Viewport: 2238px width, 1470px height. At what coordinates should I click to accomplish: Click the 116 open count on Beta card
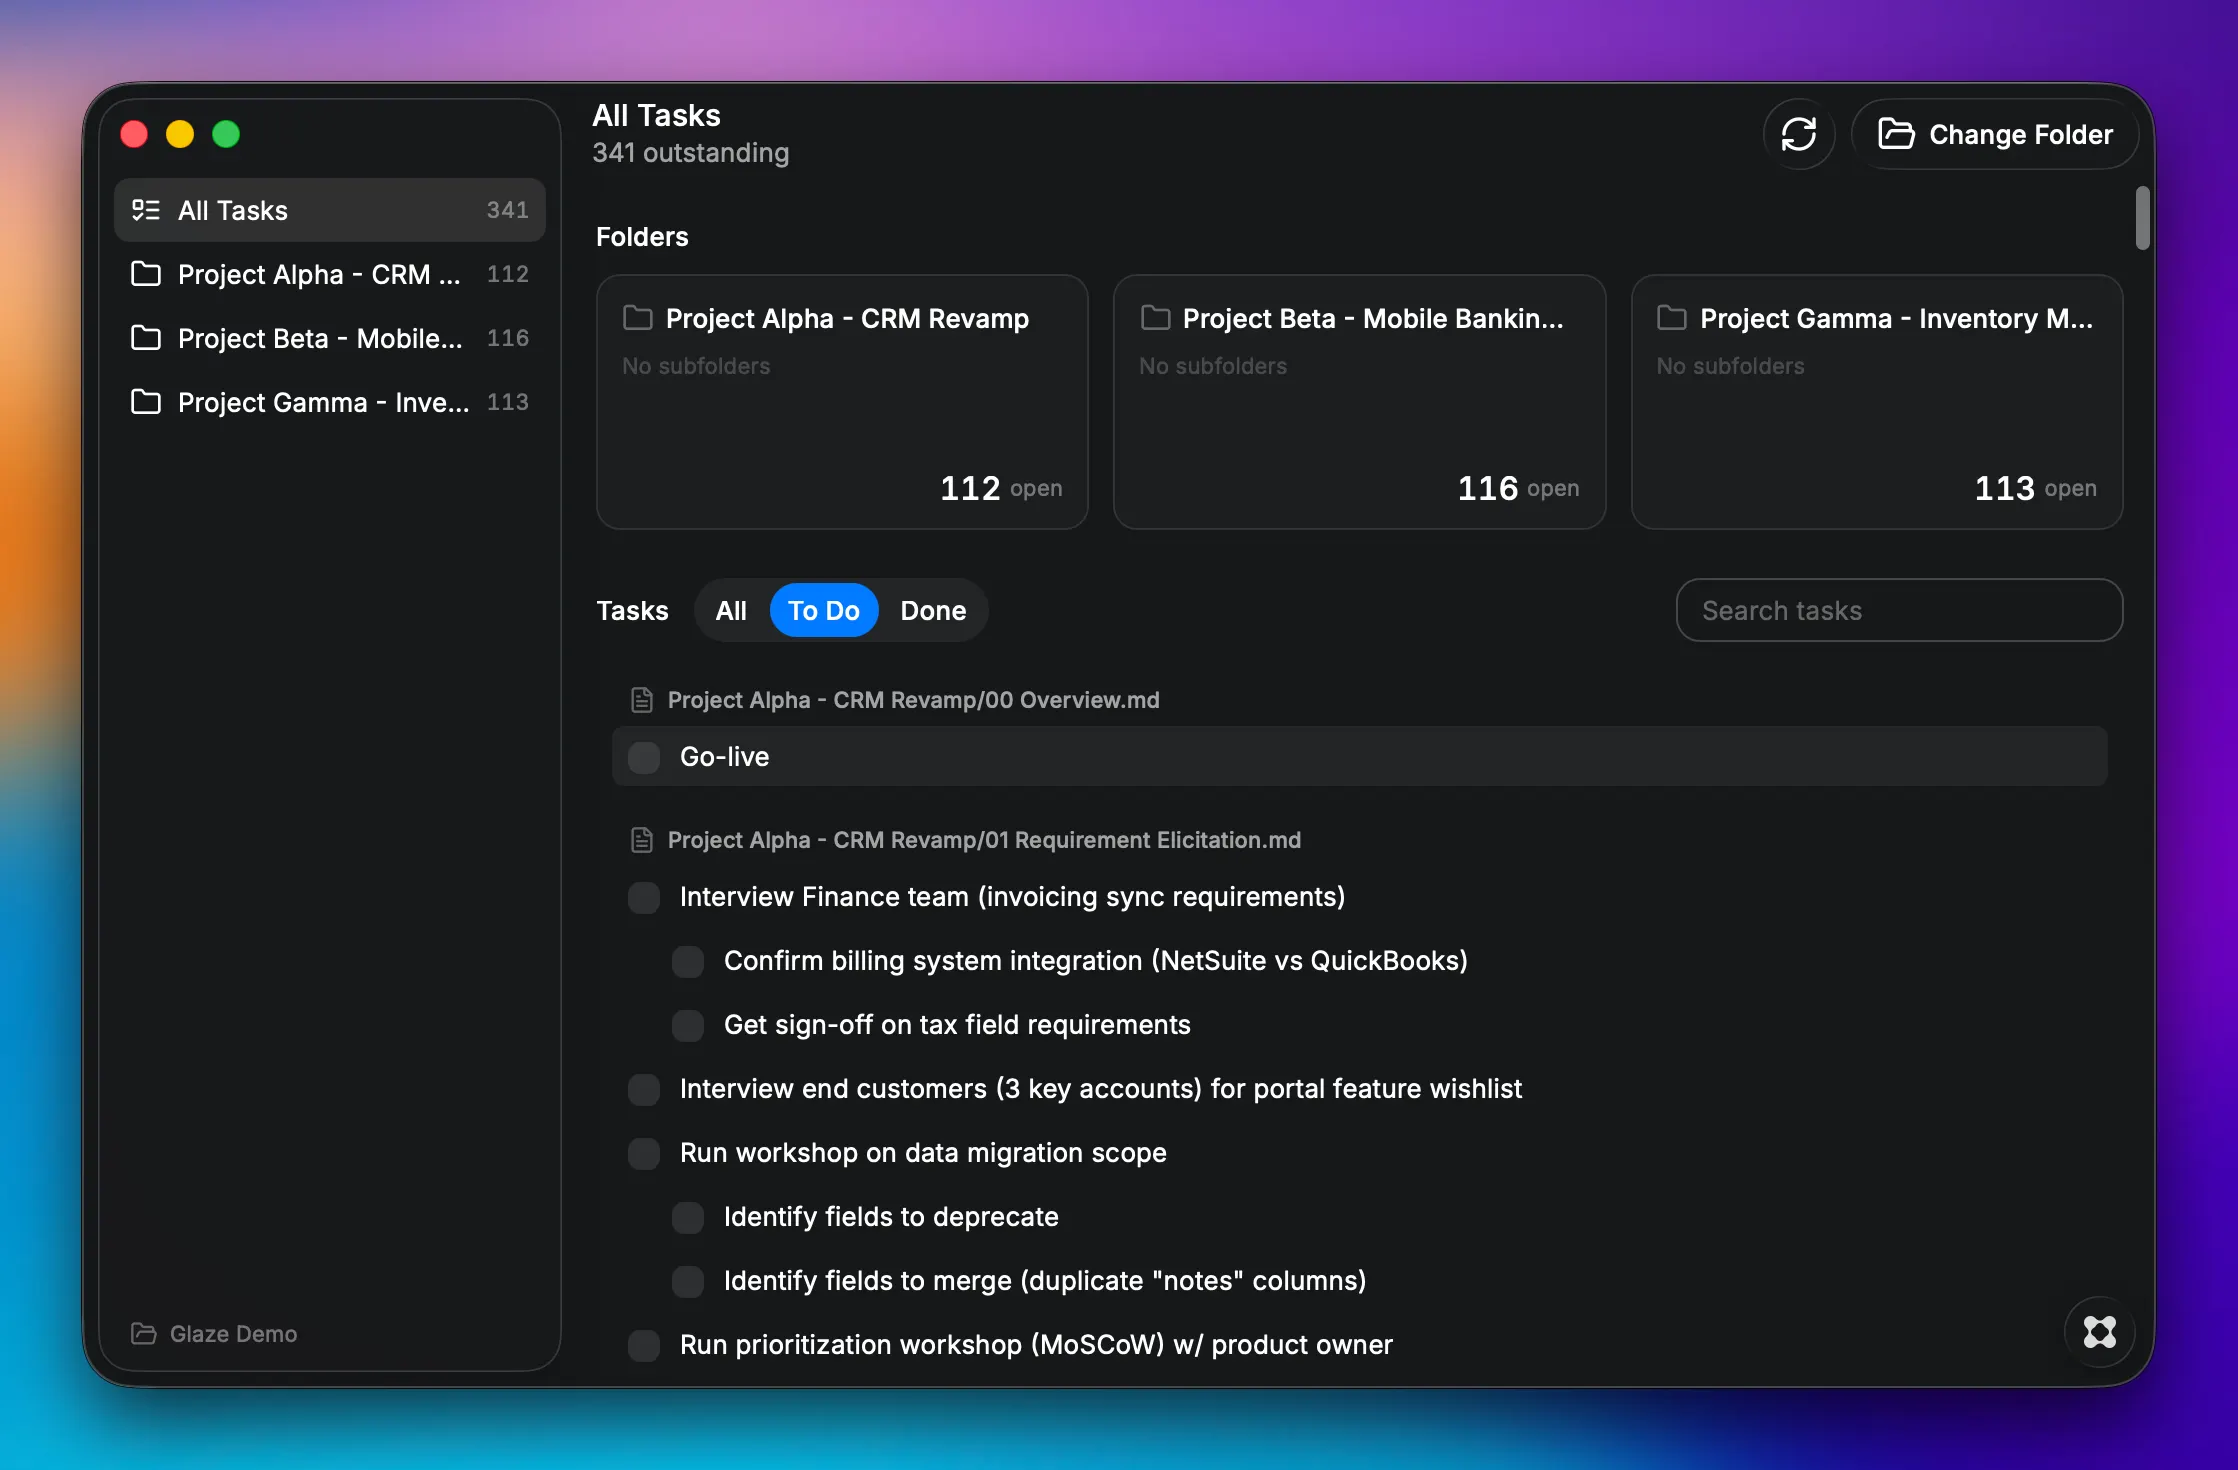(1518, 488)
